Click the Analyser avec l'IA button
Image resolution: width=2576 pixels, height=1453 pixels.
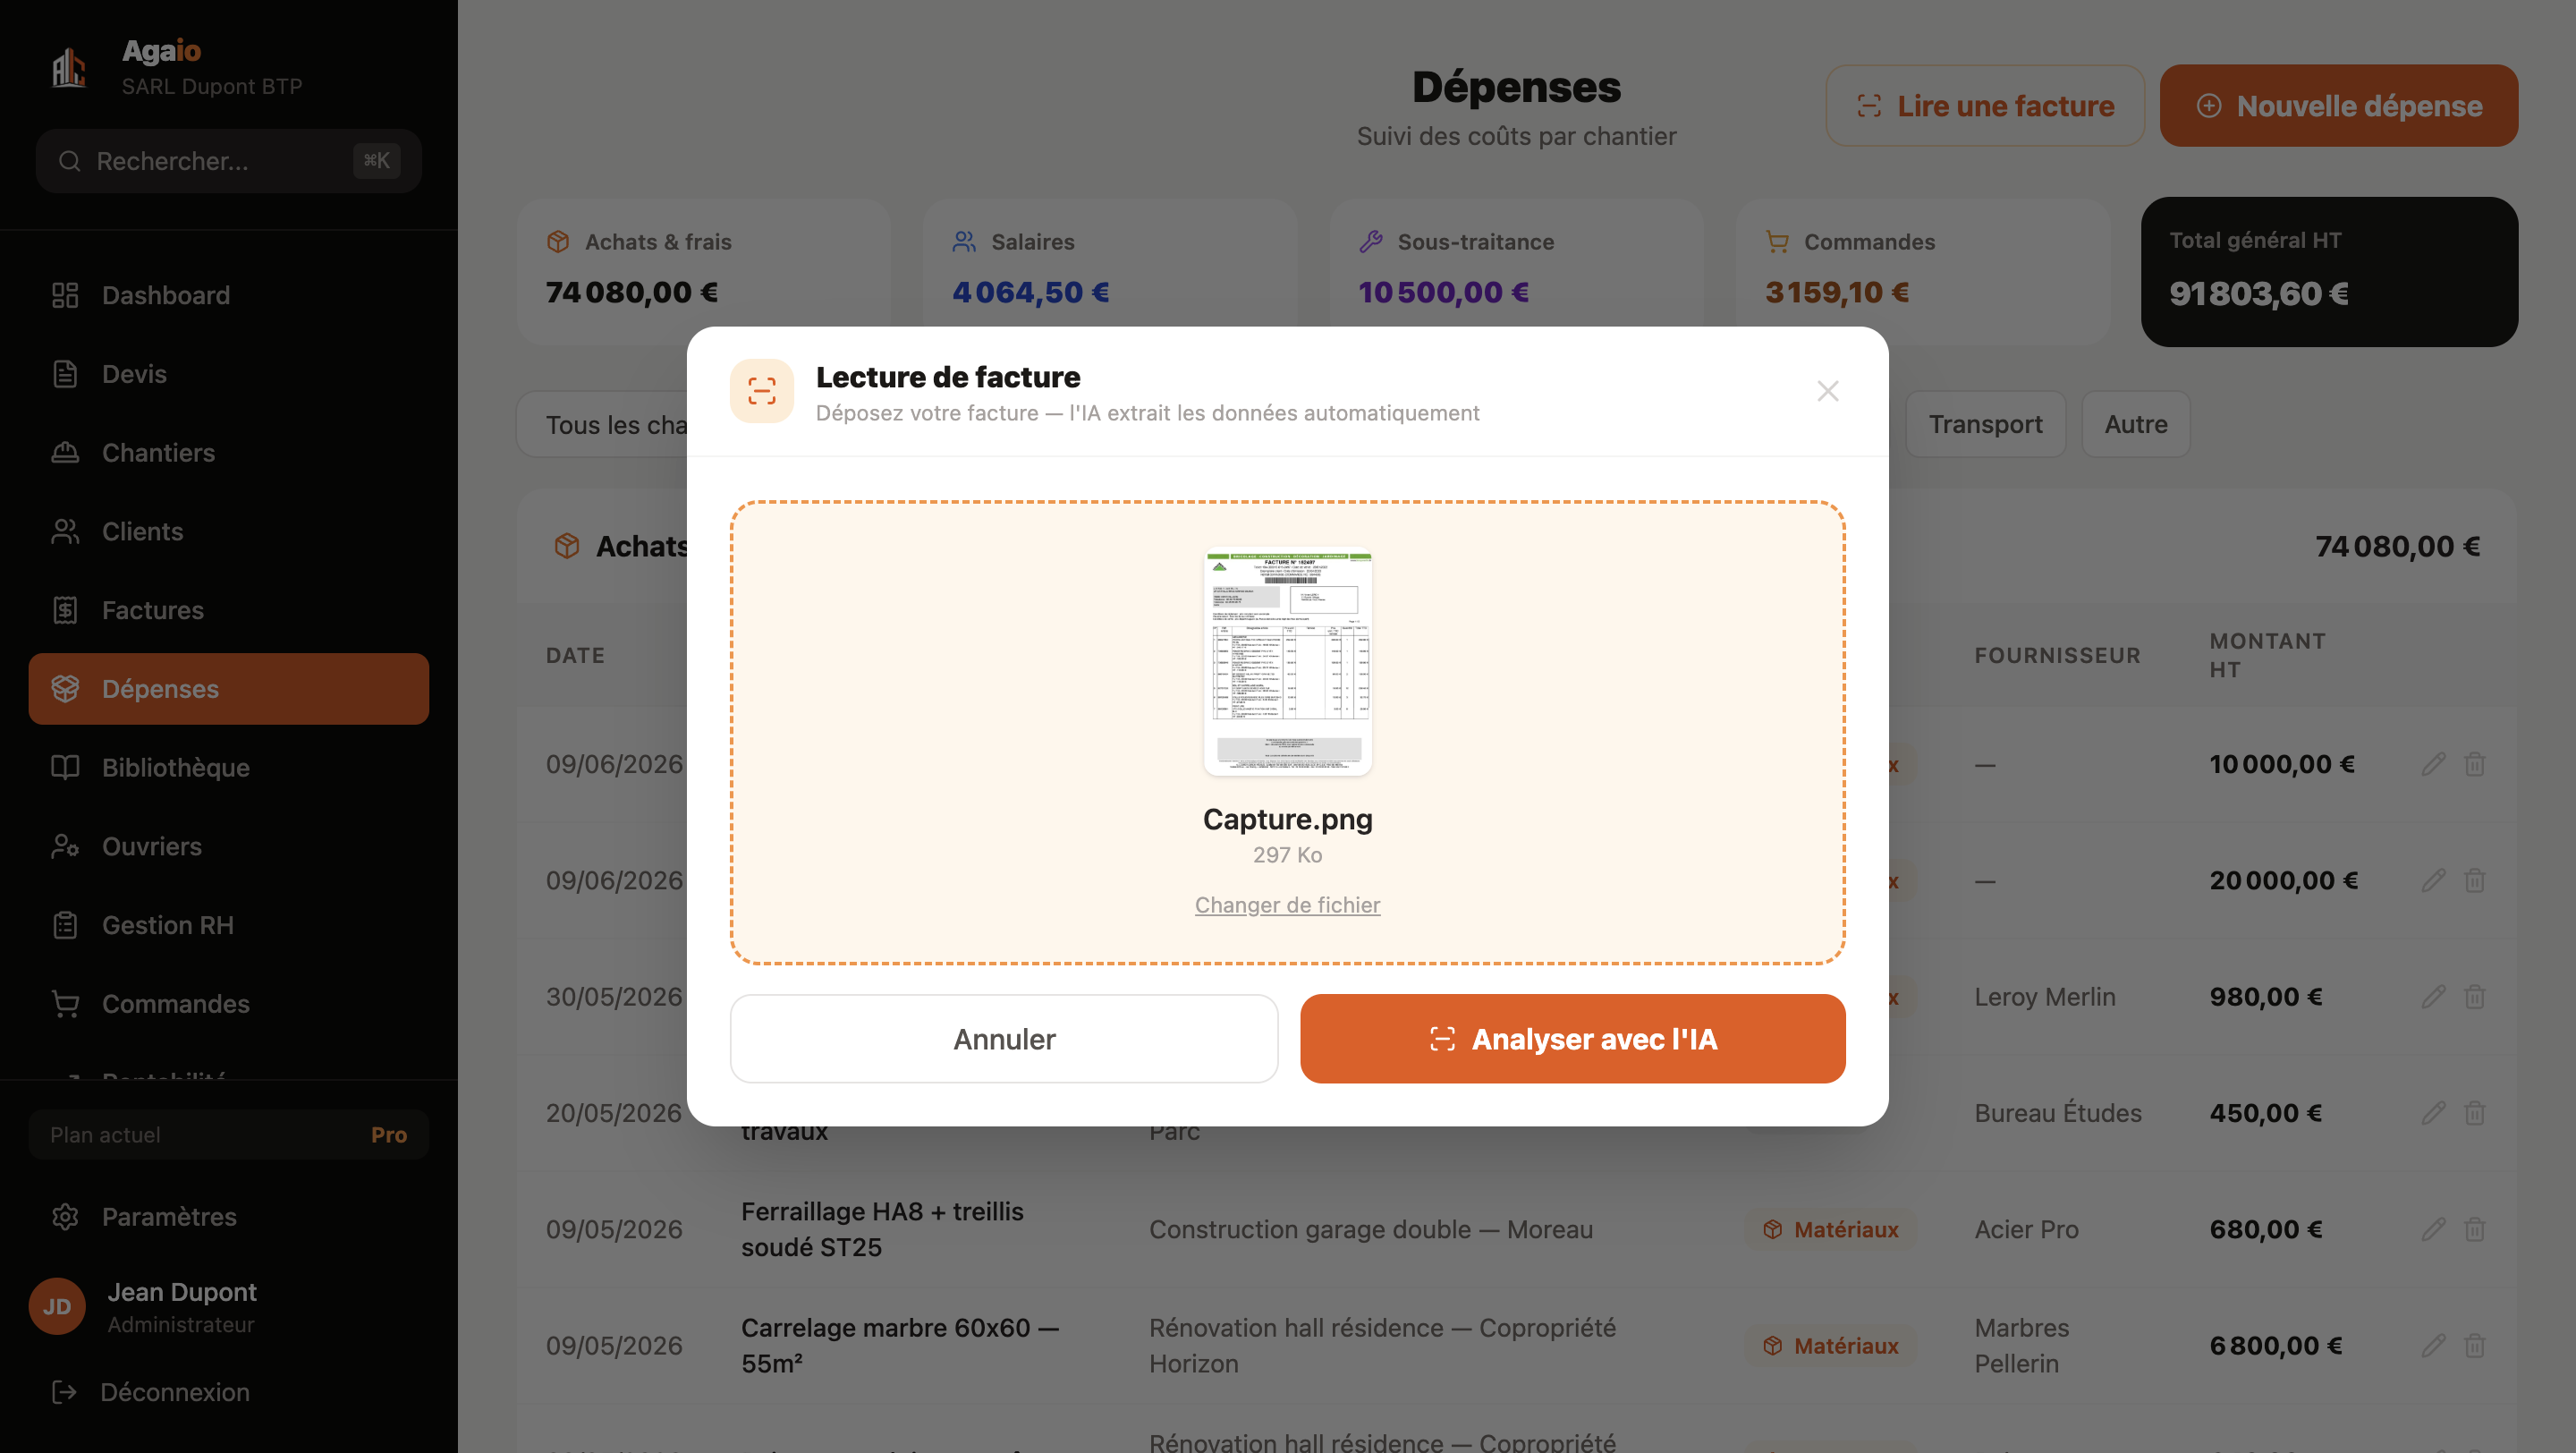coord(1572,1038)
